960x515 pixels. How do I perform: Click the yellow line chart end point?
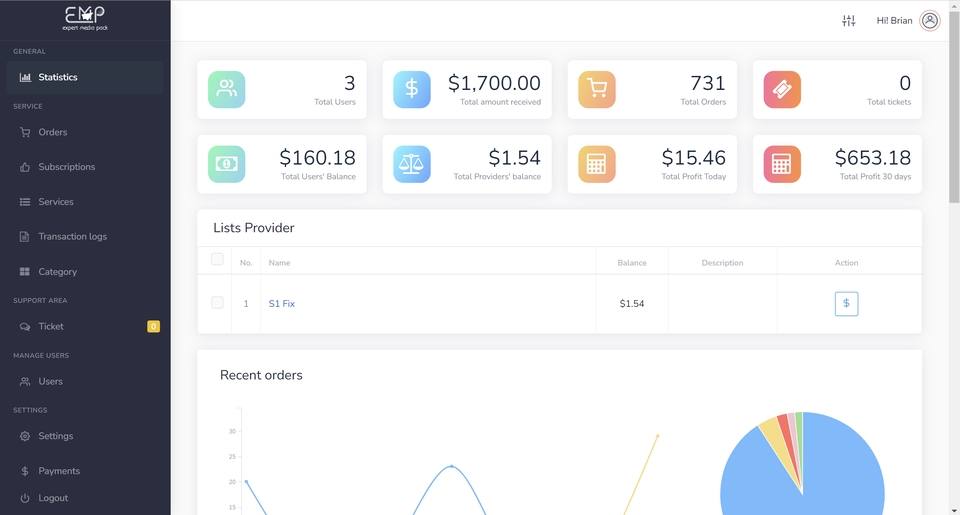click(658, 435)
